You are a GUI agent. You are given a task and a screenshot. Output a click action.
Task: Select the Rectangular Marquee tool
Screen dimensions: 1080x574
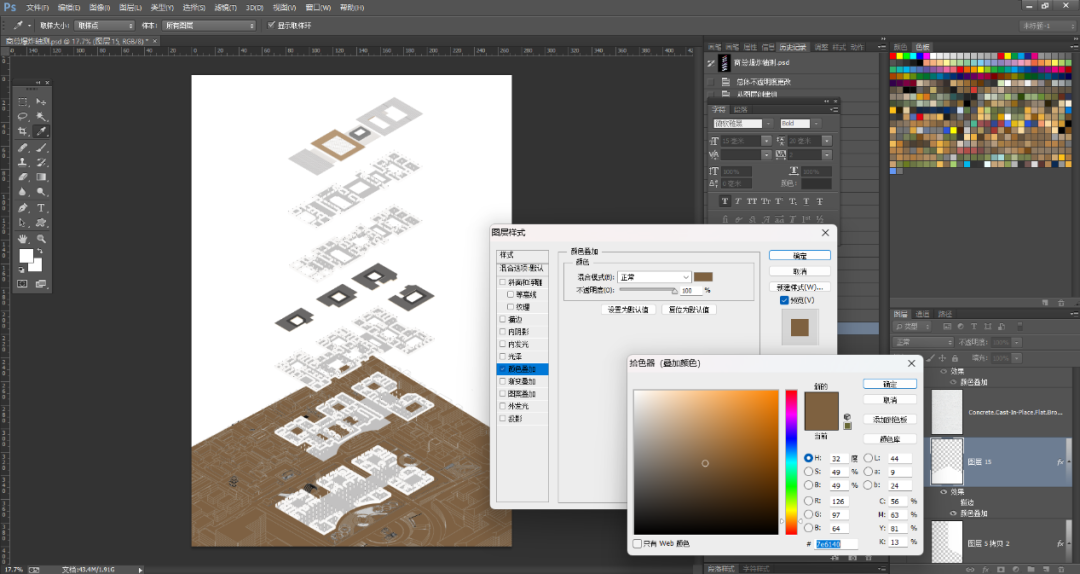[x=23, y=101]
